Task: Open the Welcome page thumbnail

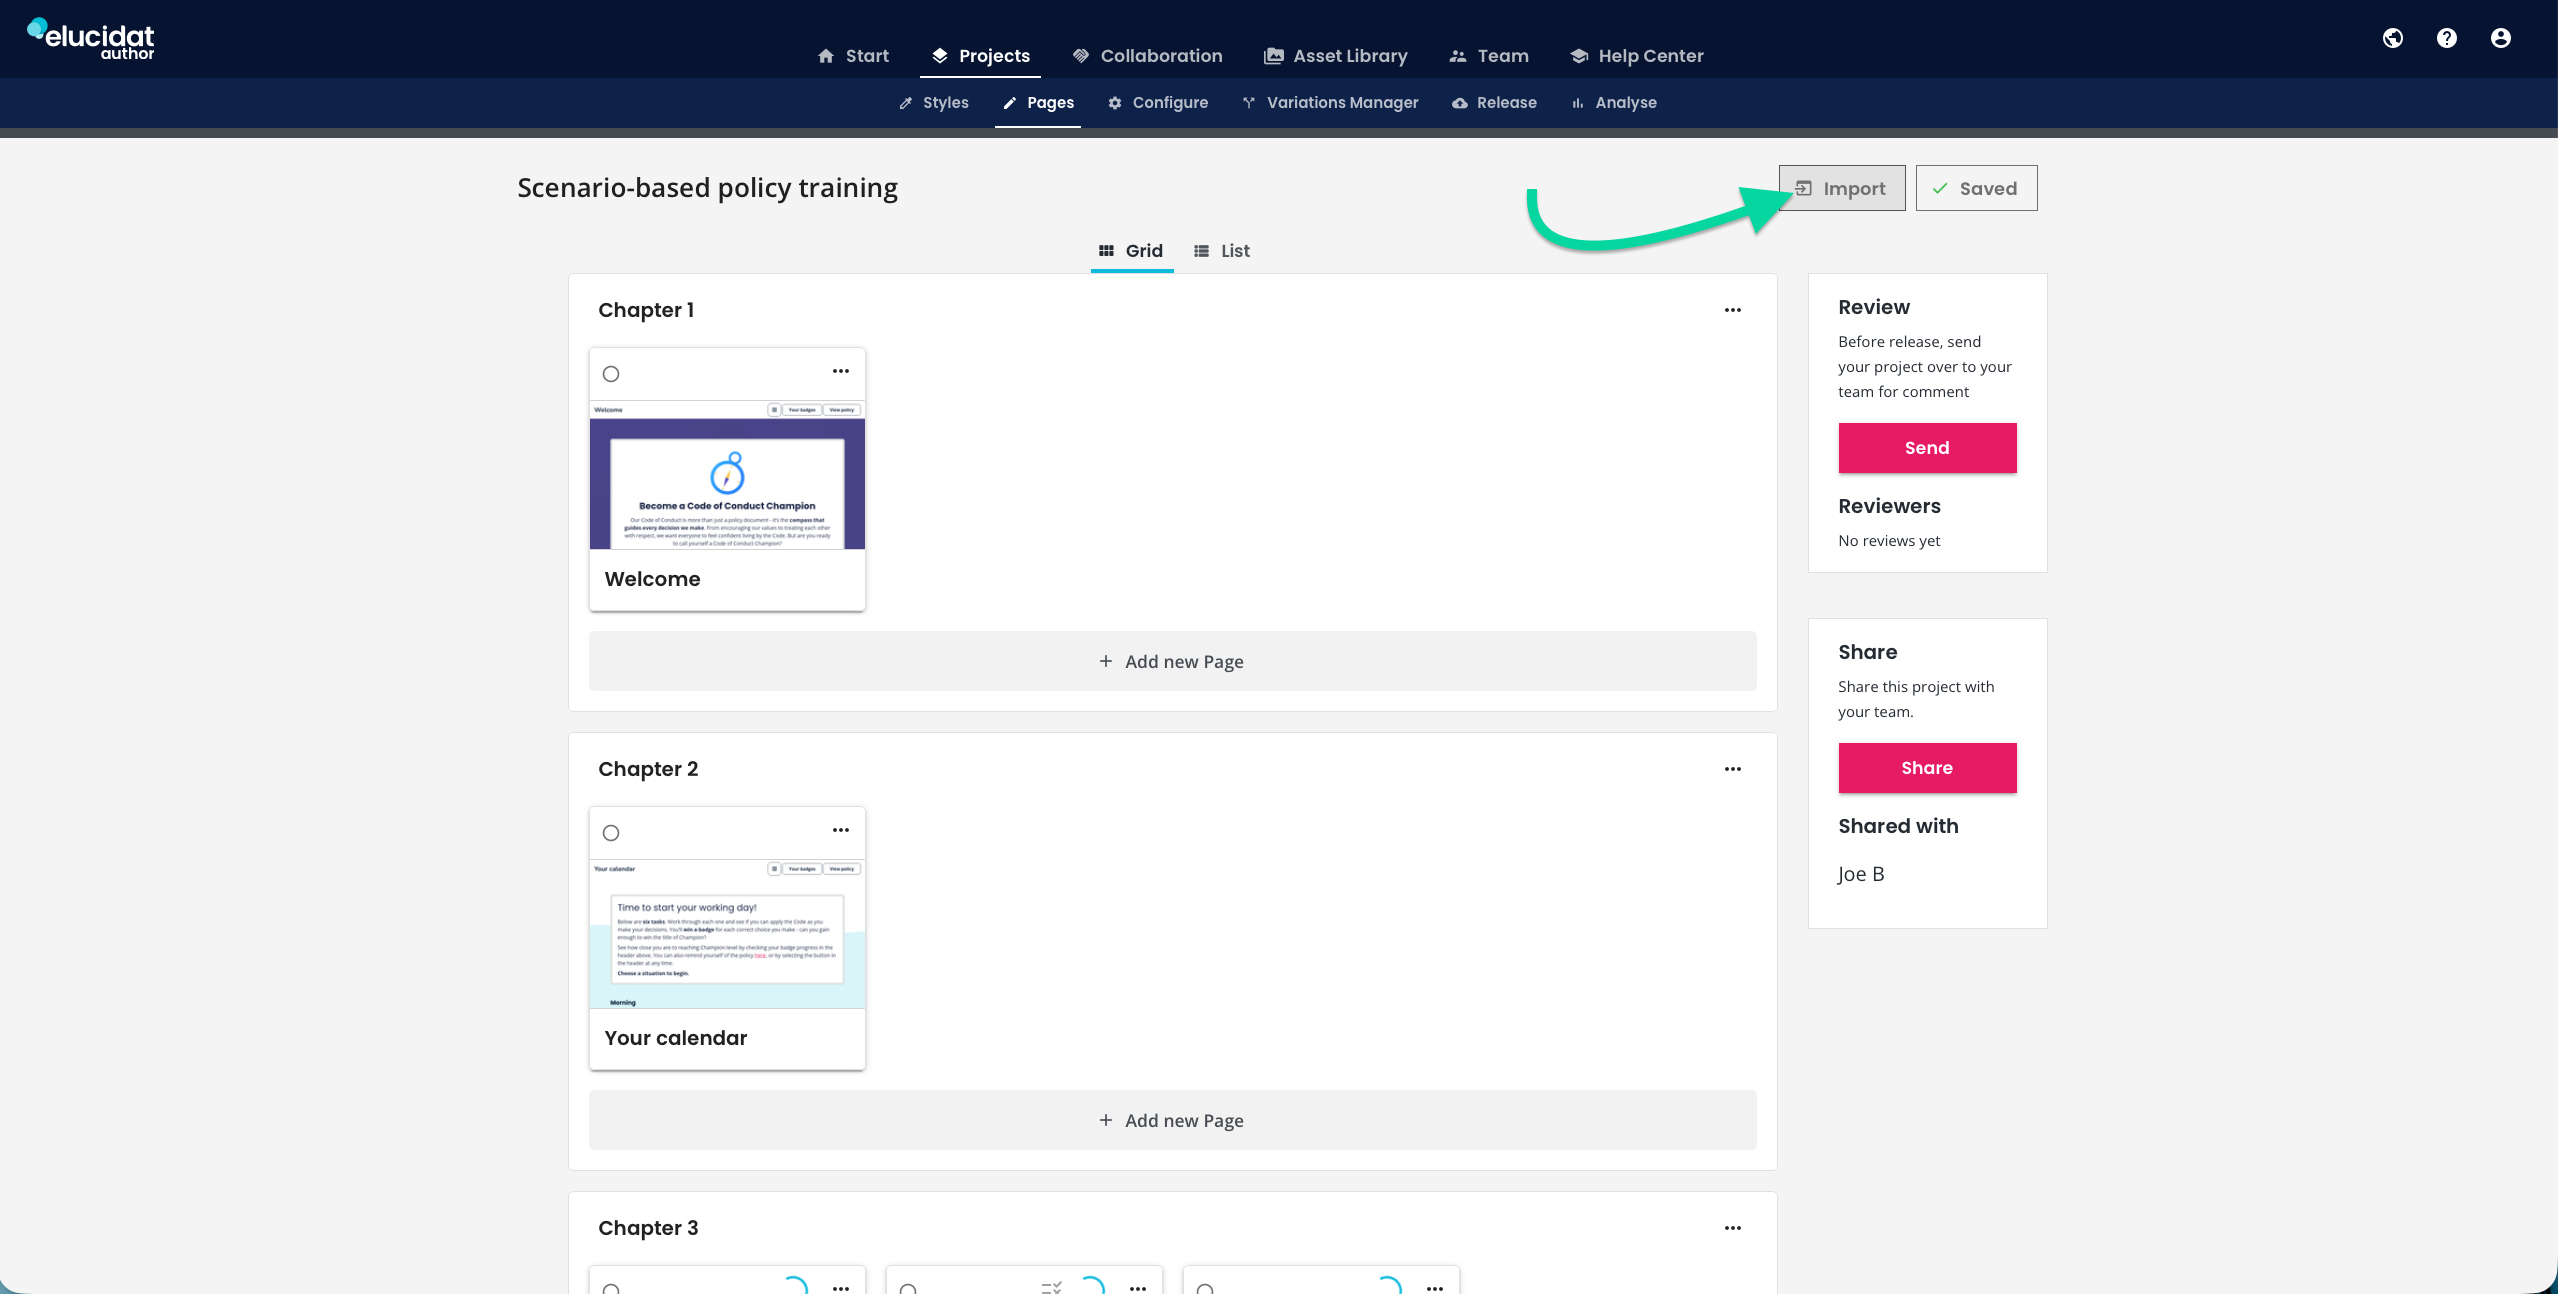Action: tap(727, 475)
